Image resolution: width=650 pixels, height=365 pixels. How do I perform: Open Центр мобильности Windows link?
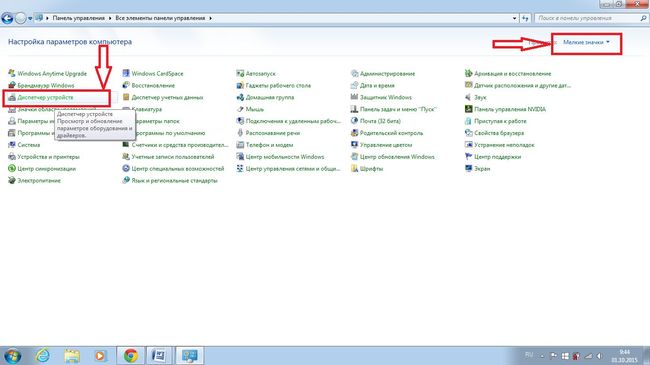285,157
